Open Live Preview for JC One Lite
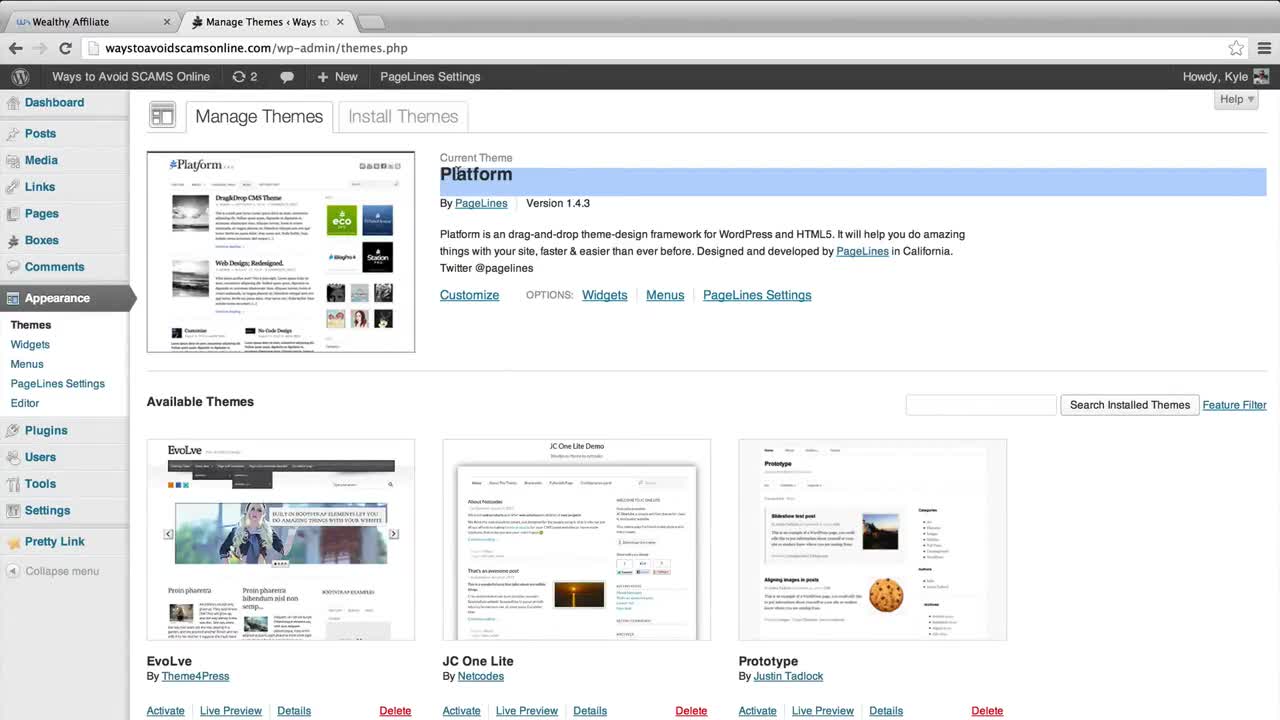Screen dimensions: 1280x720 pos(527,711)
